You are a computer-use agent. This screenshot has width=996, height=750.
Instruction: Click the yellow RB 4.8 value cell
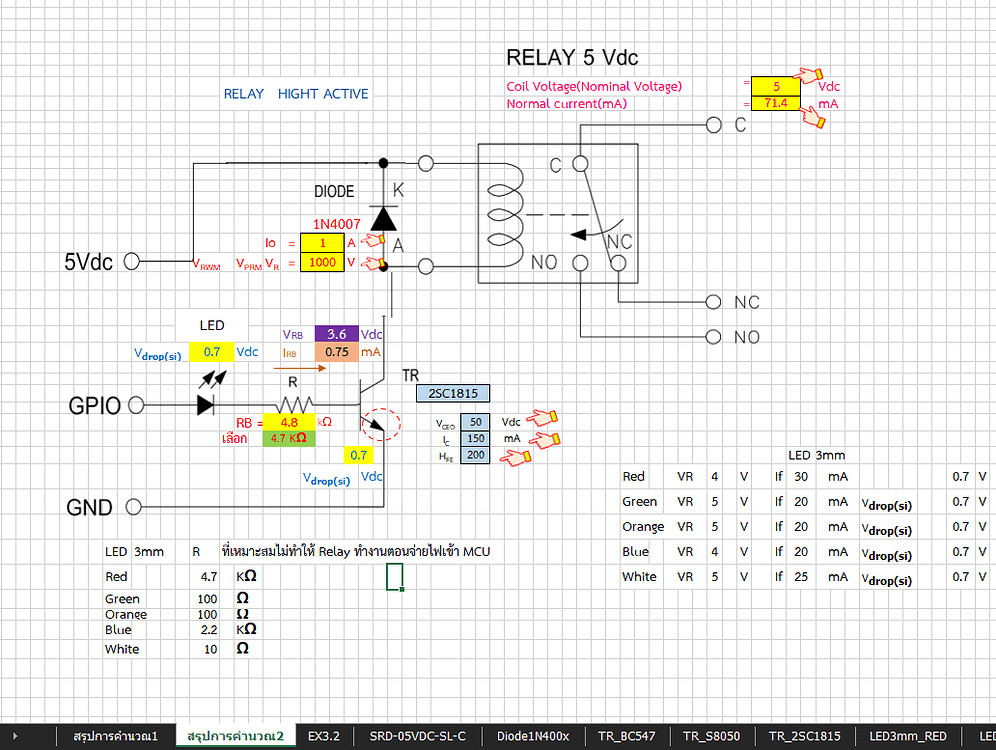288,422
